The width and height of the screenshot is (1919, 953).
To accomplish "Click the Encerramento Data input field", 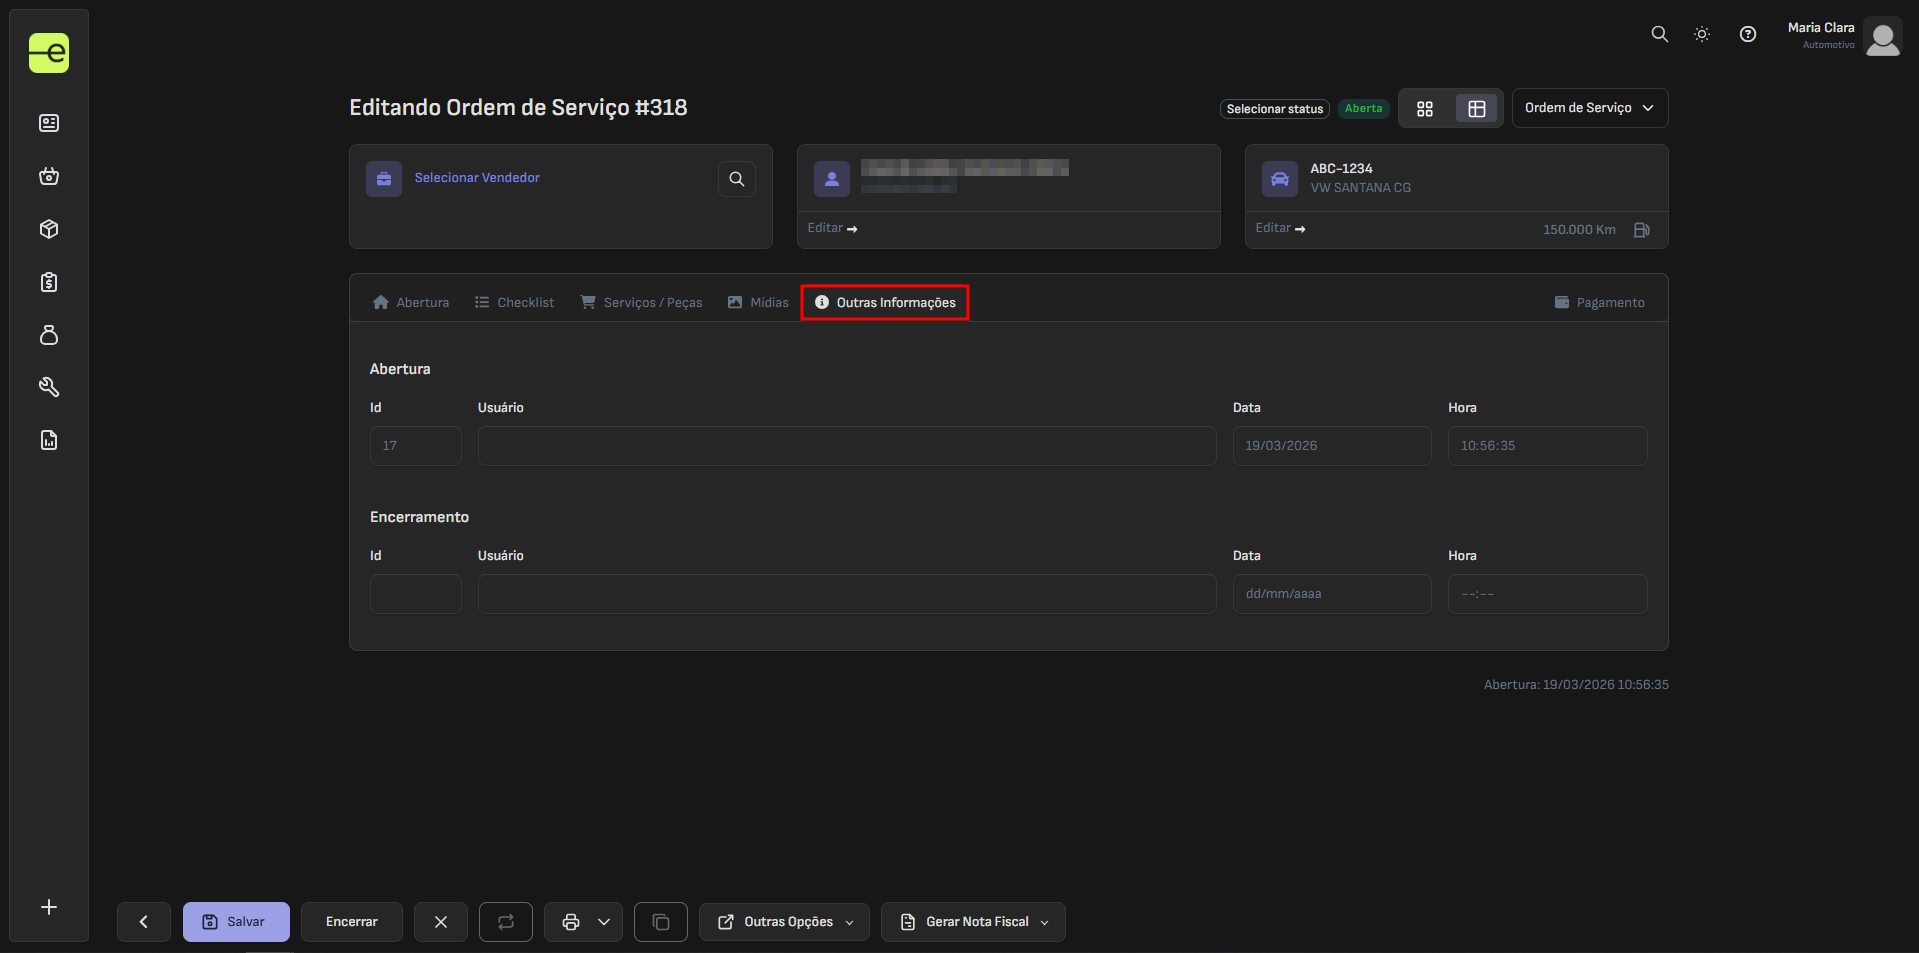I will (1331, 594).
